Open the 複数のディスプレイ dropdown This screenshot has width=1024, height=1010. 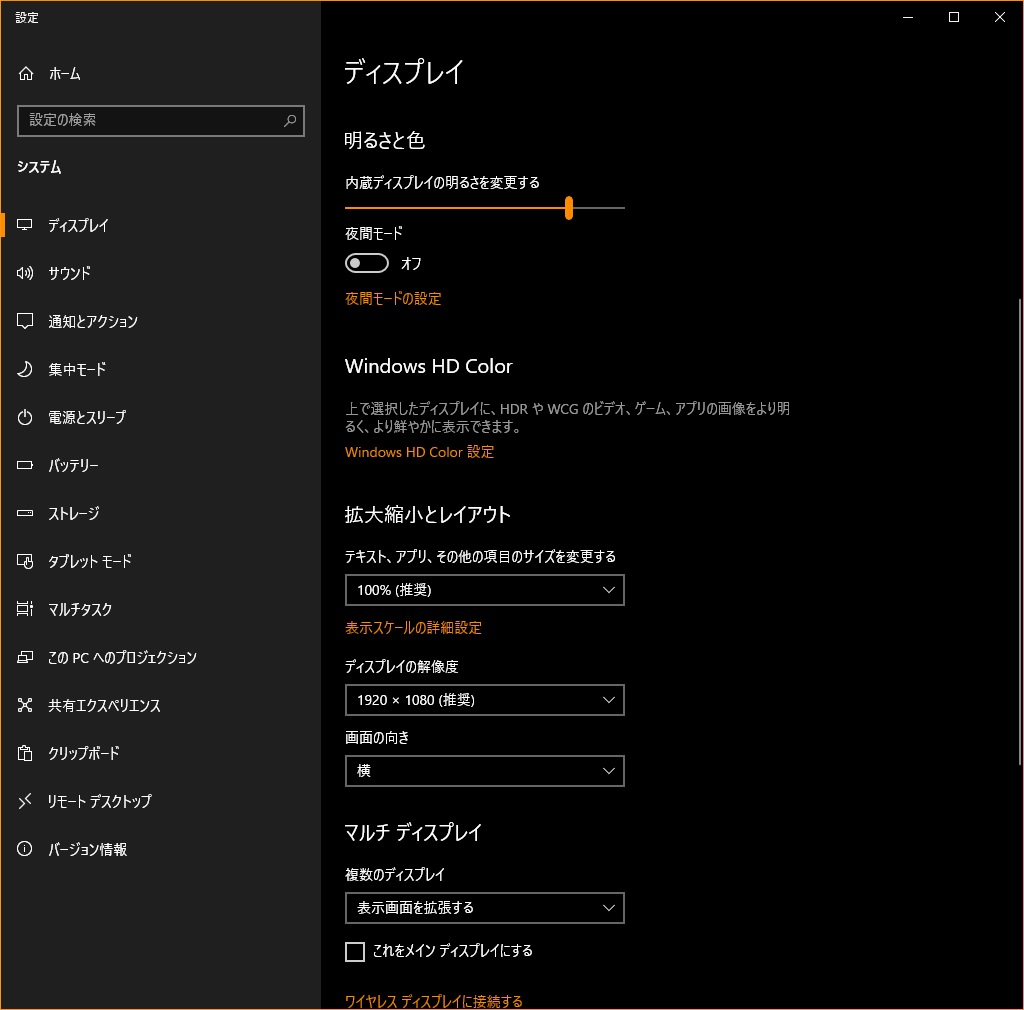pyautogui.click(x=484, y=908)
